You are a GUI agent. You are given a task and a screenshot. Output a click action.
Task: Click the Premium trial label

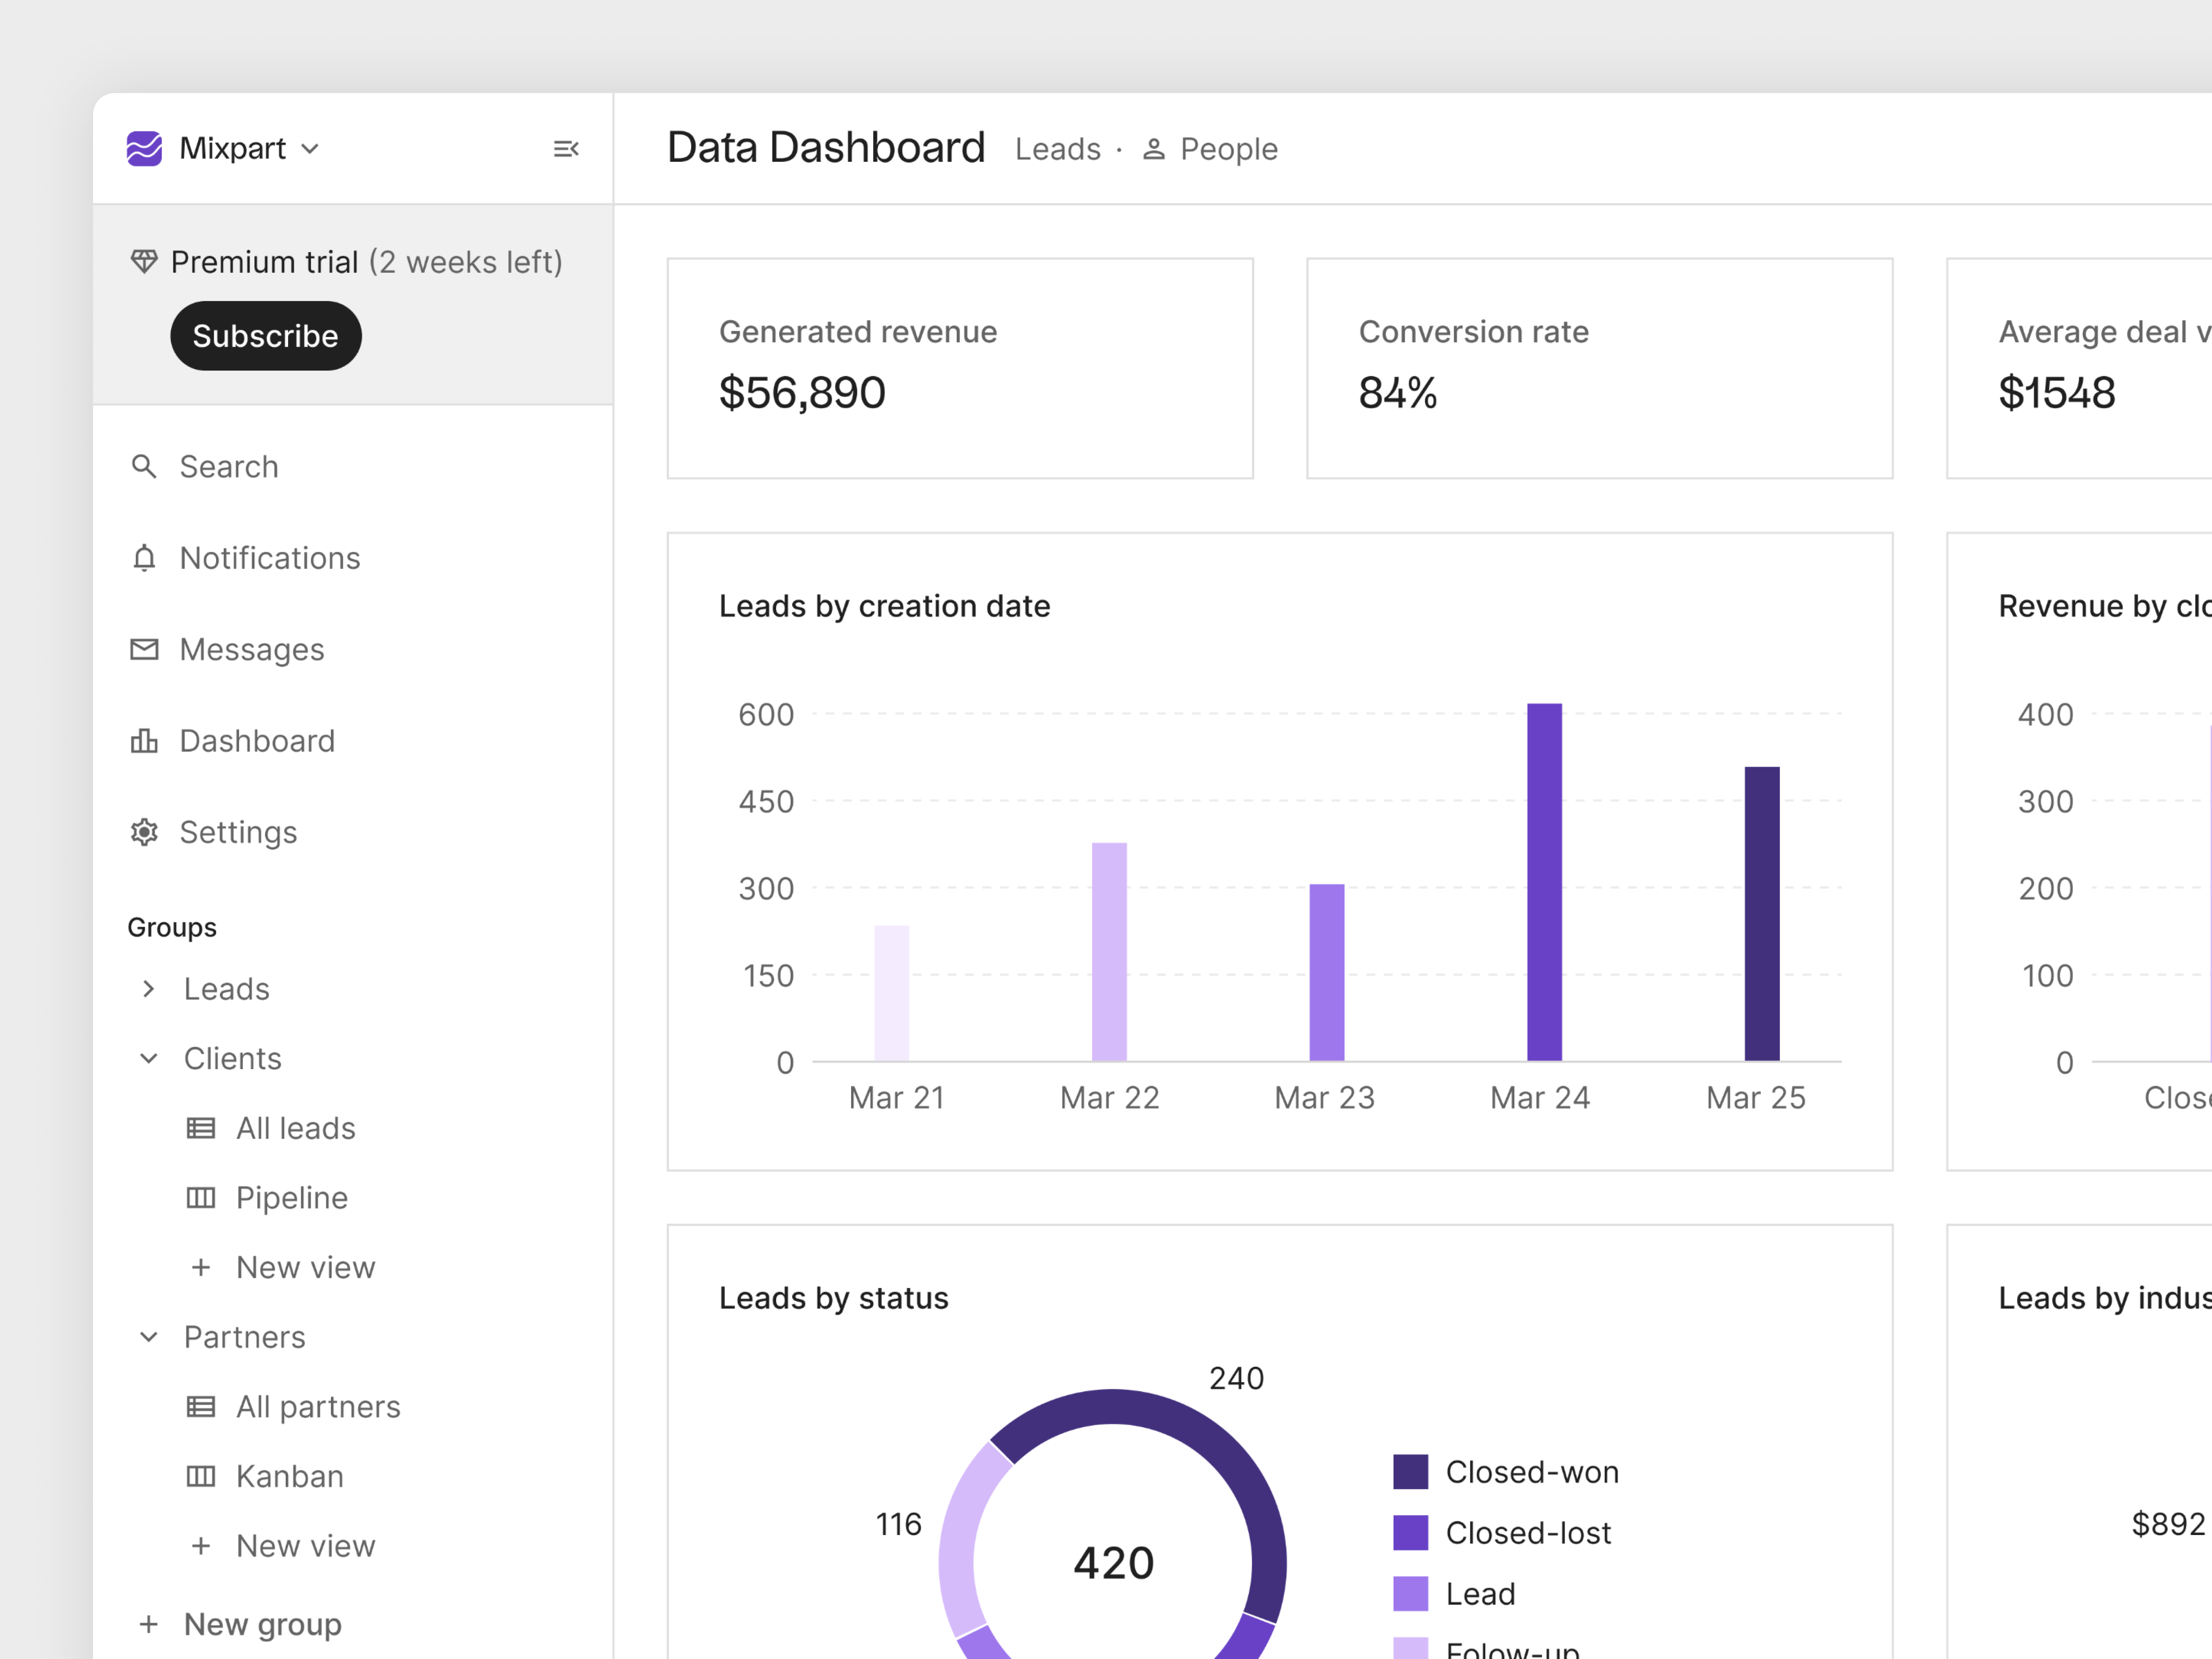(x=264, y=262)
